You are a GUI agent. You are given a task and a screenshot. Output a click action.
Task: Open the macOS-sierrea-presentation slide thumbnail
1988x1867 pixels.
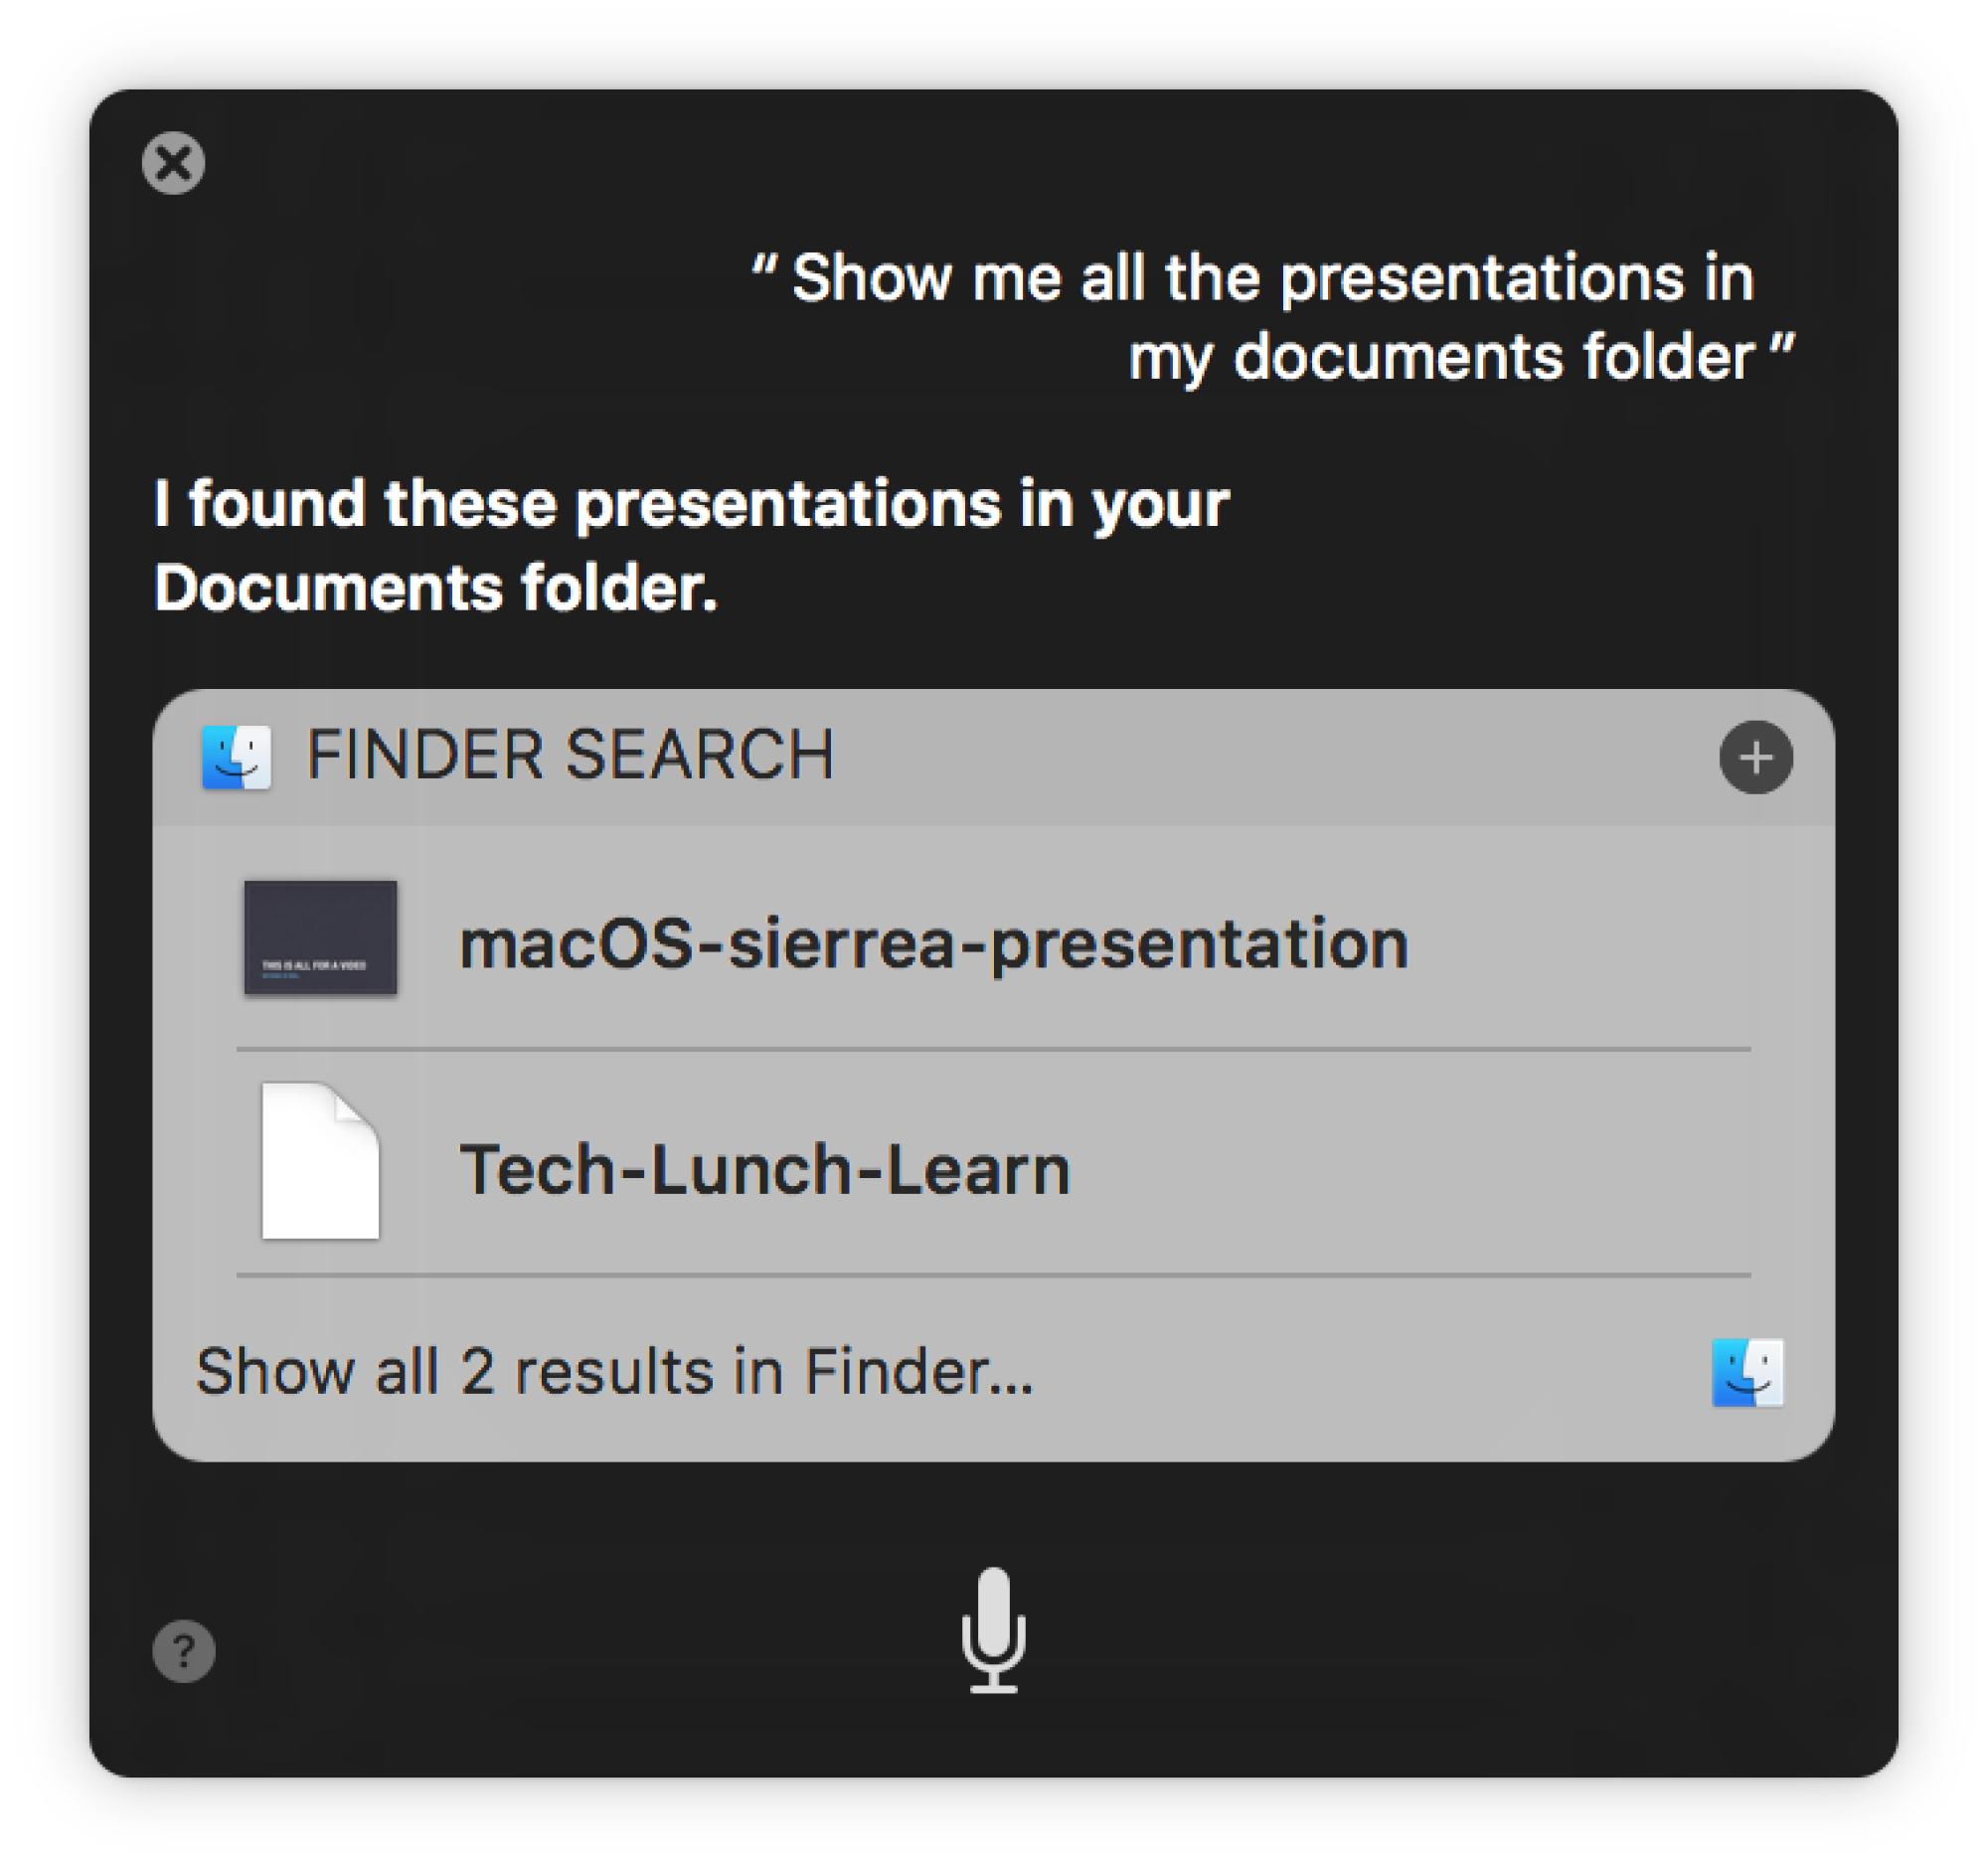320,938
